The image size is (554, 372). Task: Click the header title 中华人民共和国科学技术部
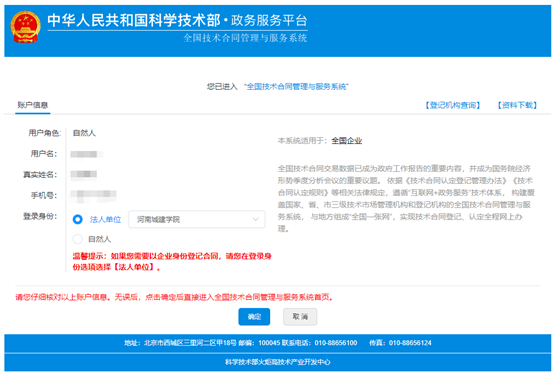[x=134, y=20]
